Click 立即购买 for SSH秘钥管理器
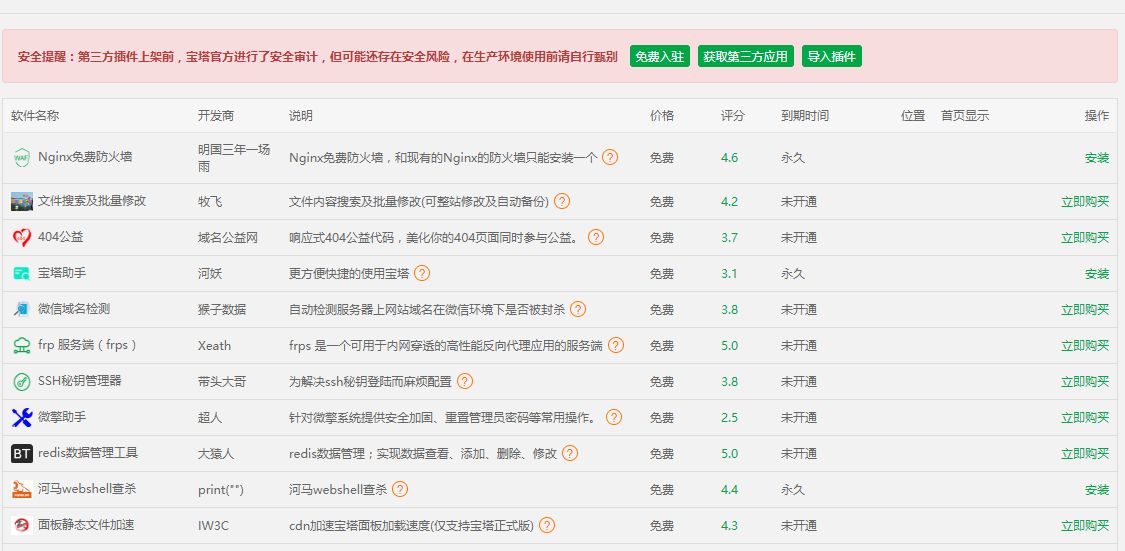1125x551 pixels. 1085,382
